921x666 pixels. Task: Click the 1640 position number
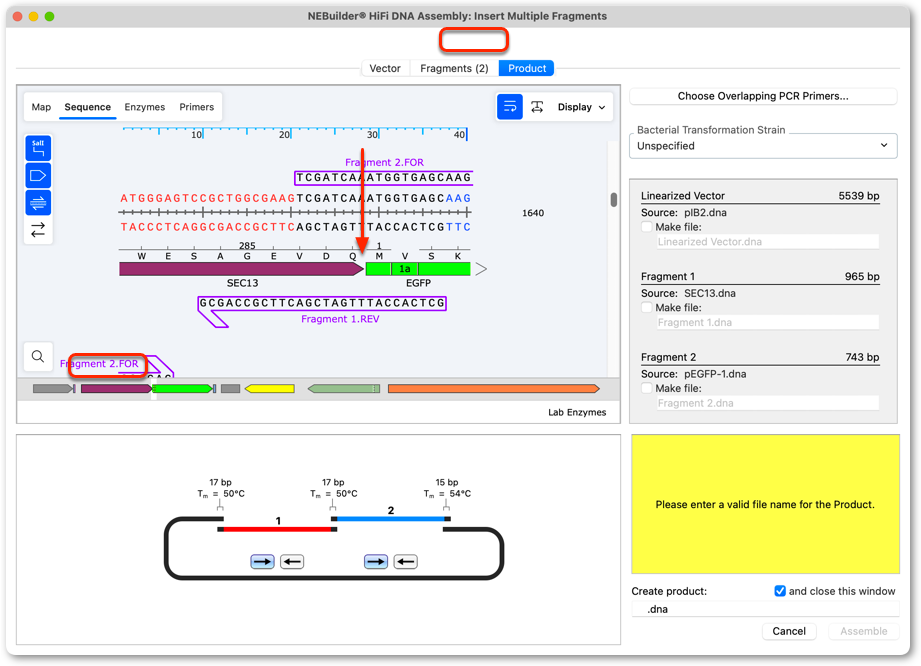[x=533, y=213]
